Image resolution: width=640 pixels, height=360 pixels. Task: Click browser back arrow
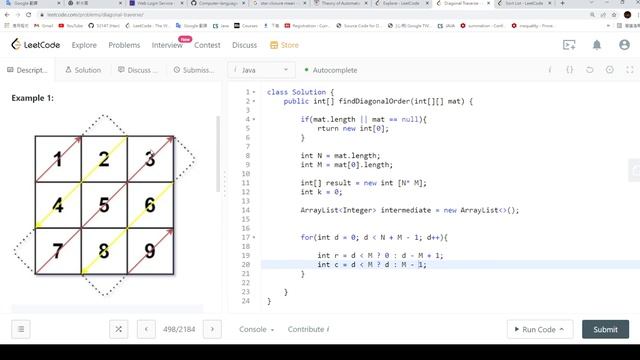[7, 15]
